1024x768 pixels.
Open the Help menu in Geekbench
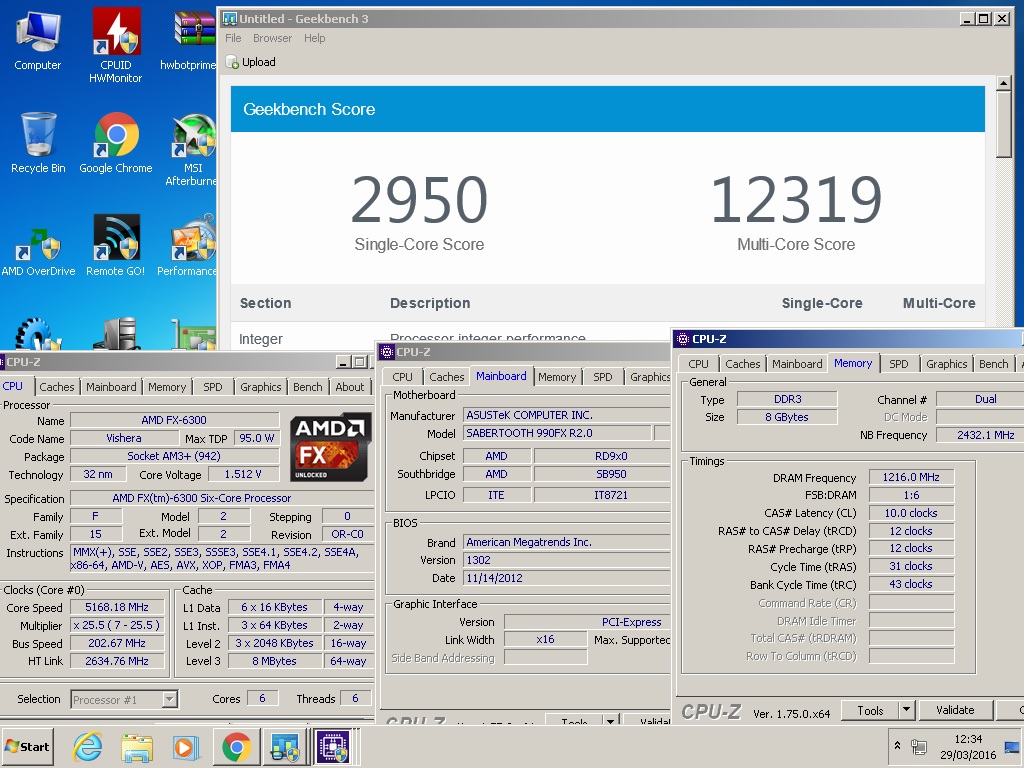[314, 38]
